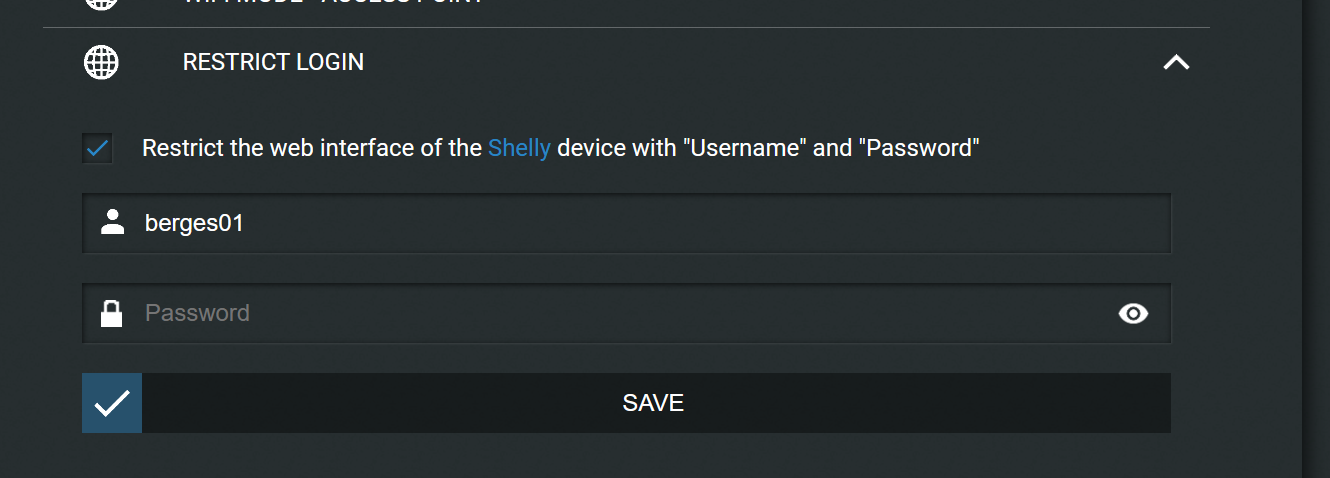
Task: Focus the empty Password input field
Action: [x=626, y=313]
